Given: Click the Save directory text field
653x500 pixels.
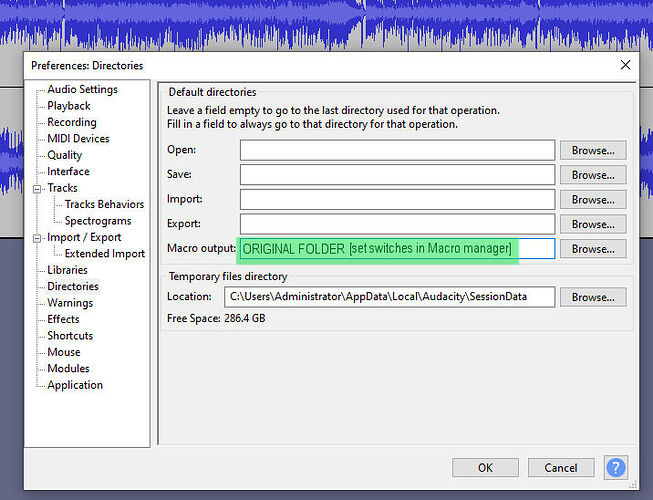Looking at the screenshot, I should click(x=397, y=175).
